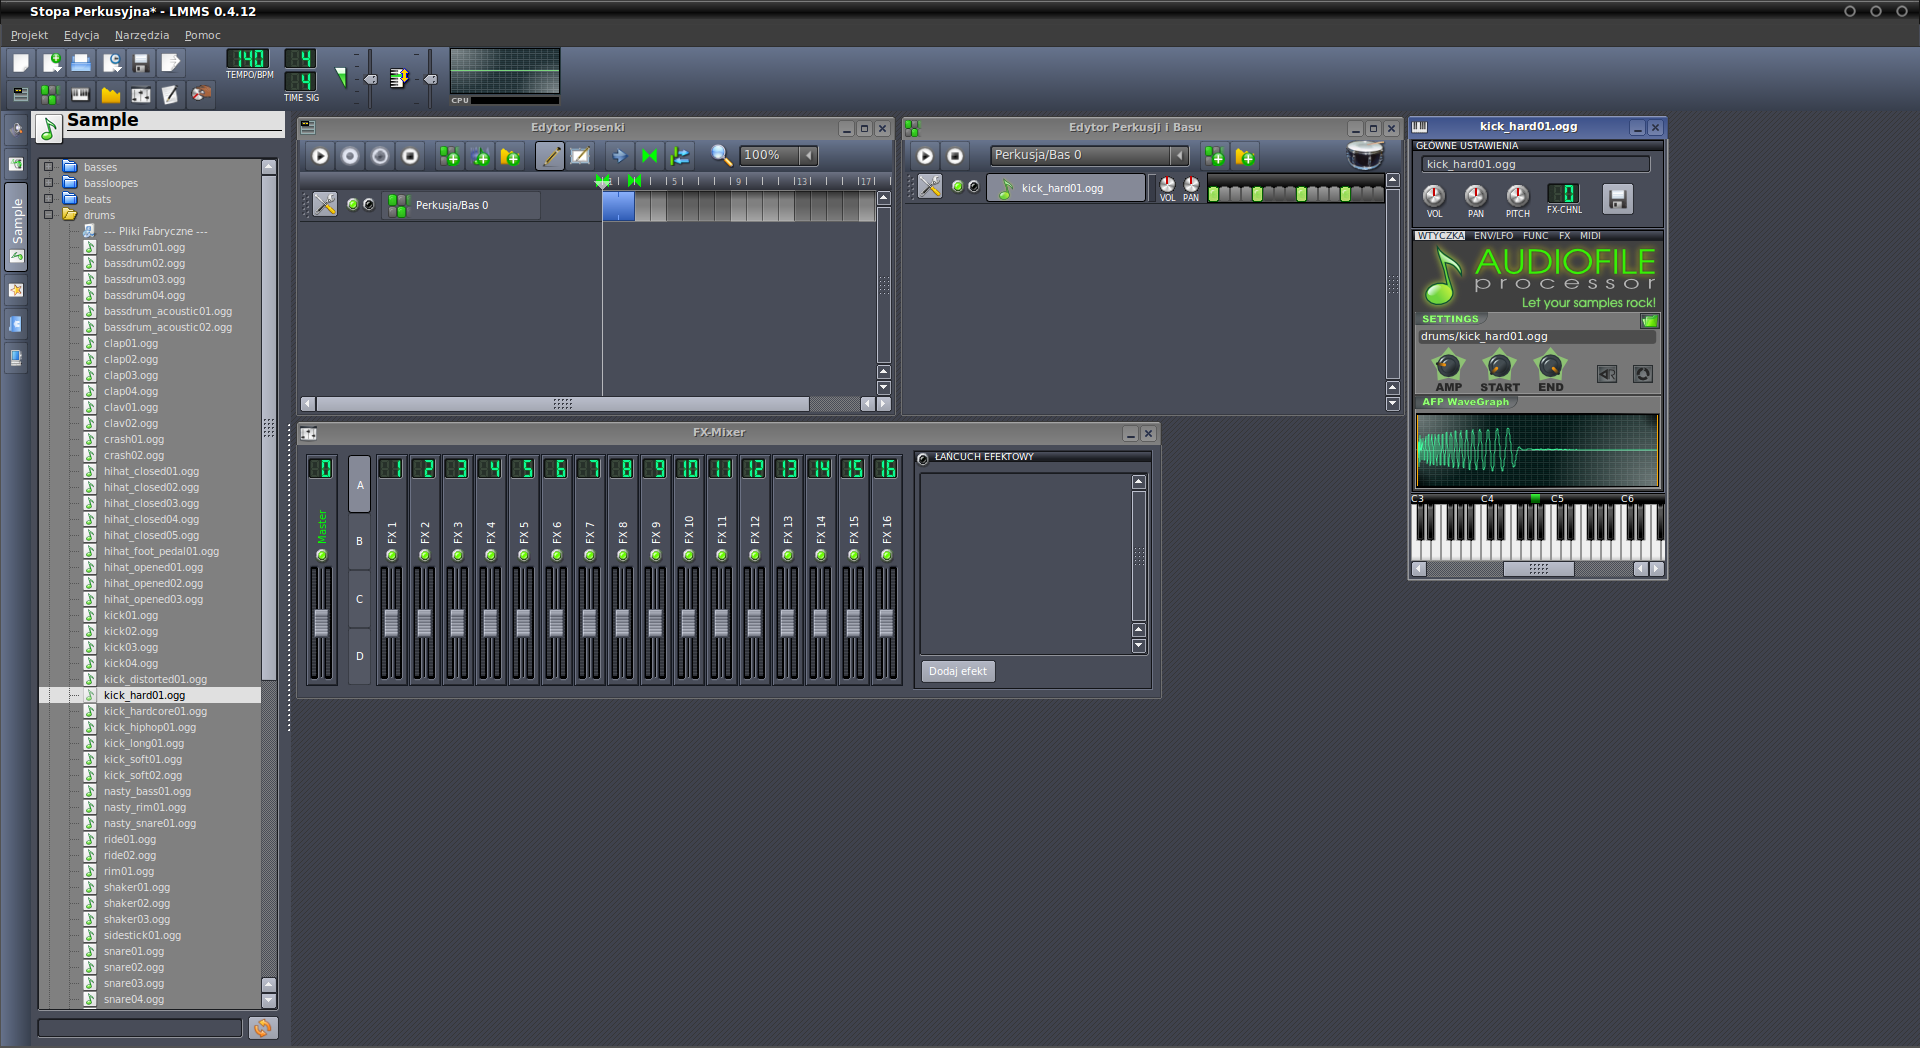Switch to the MIDI instrument tab
1920x1048 pixels.
click(x=1590, y=236)
